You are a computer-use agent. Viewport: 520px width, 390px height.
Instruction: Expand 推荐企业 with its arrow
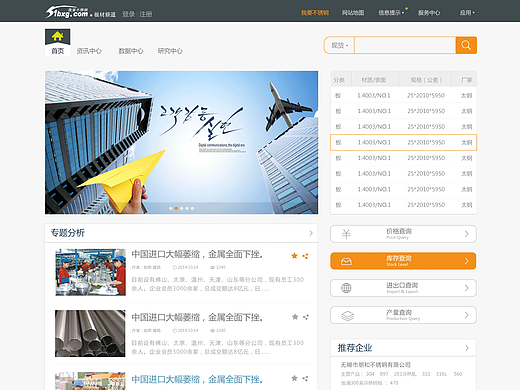467,348
